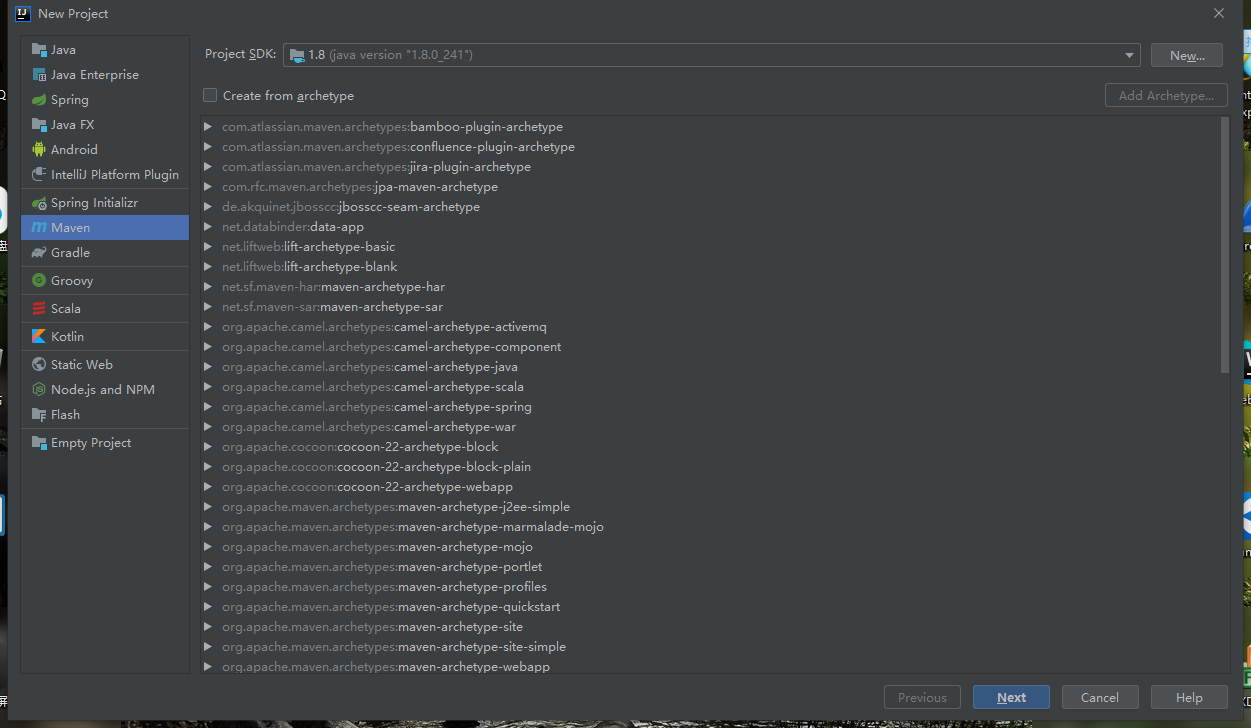Select Static Web project type label
Screen dimensions: 1251x728
[x=82, y=365]
